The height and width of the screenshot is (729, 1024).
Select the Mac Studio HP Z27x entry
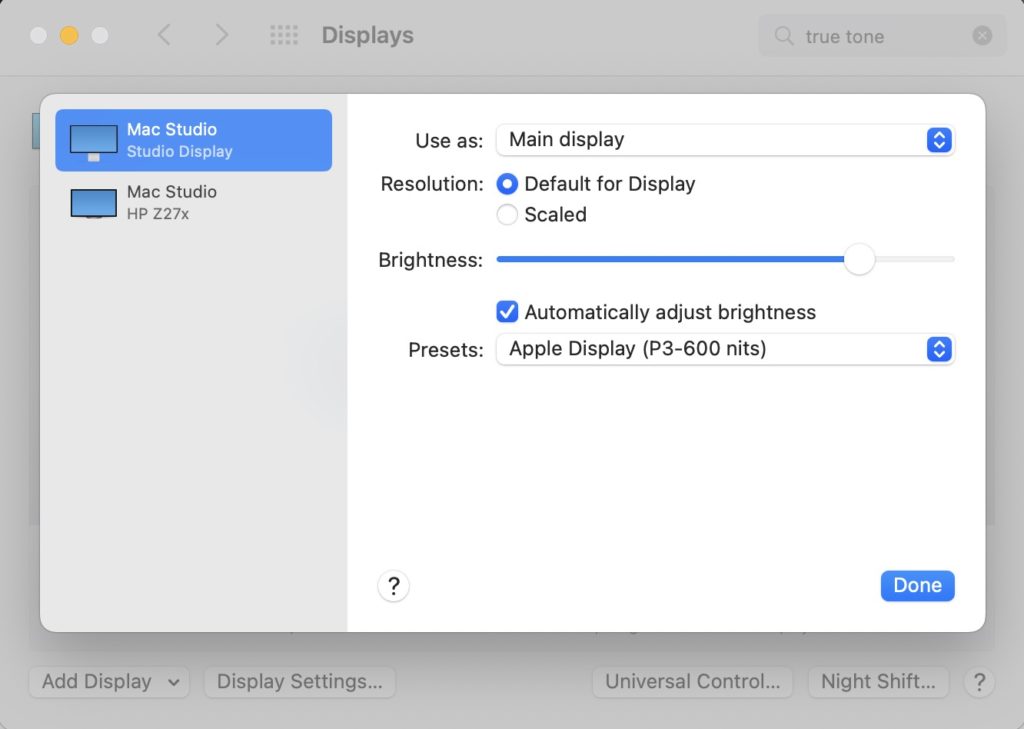(193, 202)
